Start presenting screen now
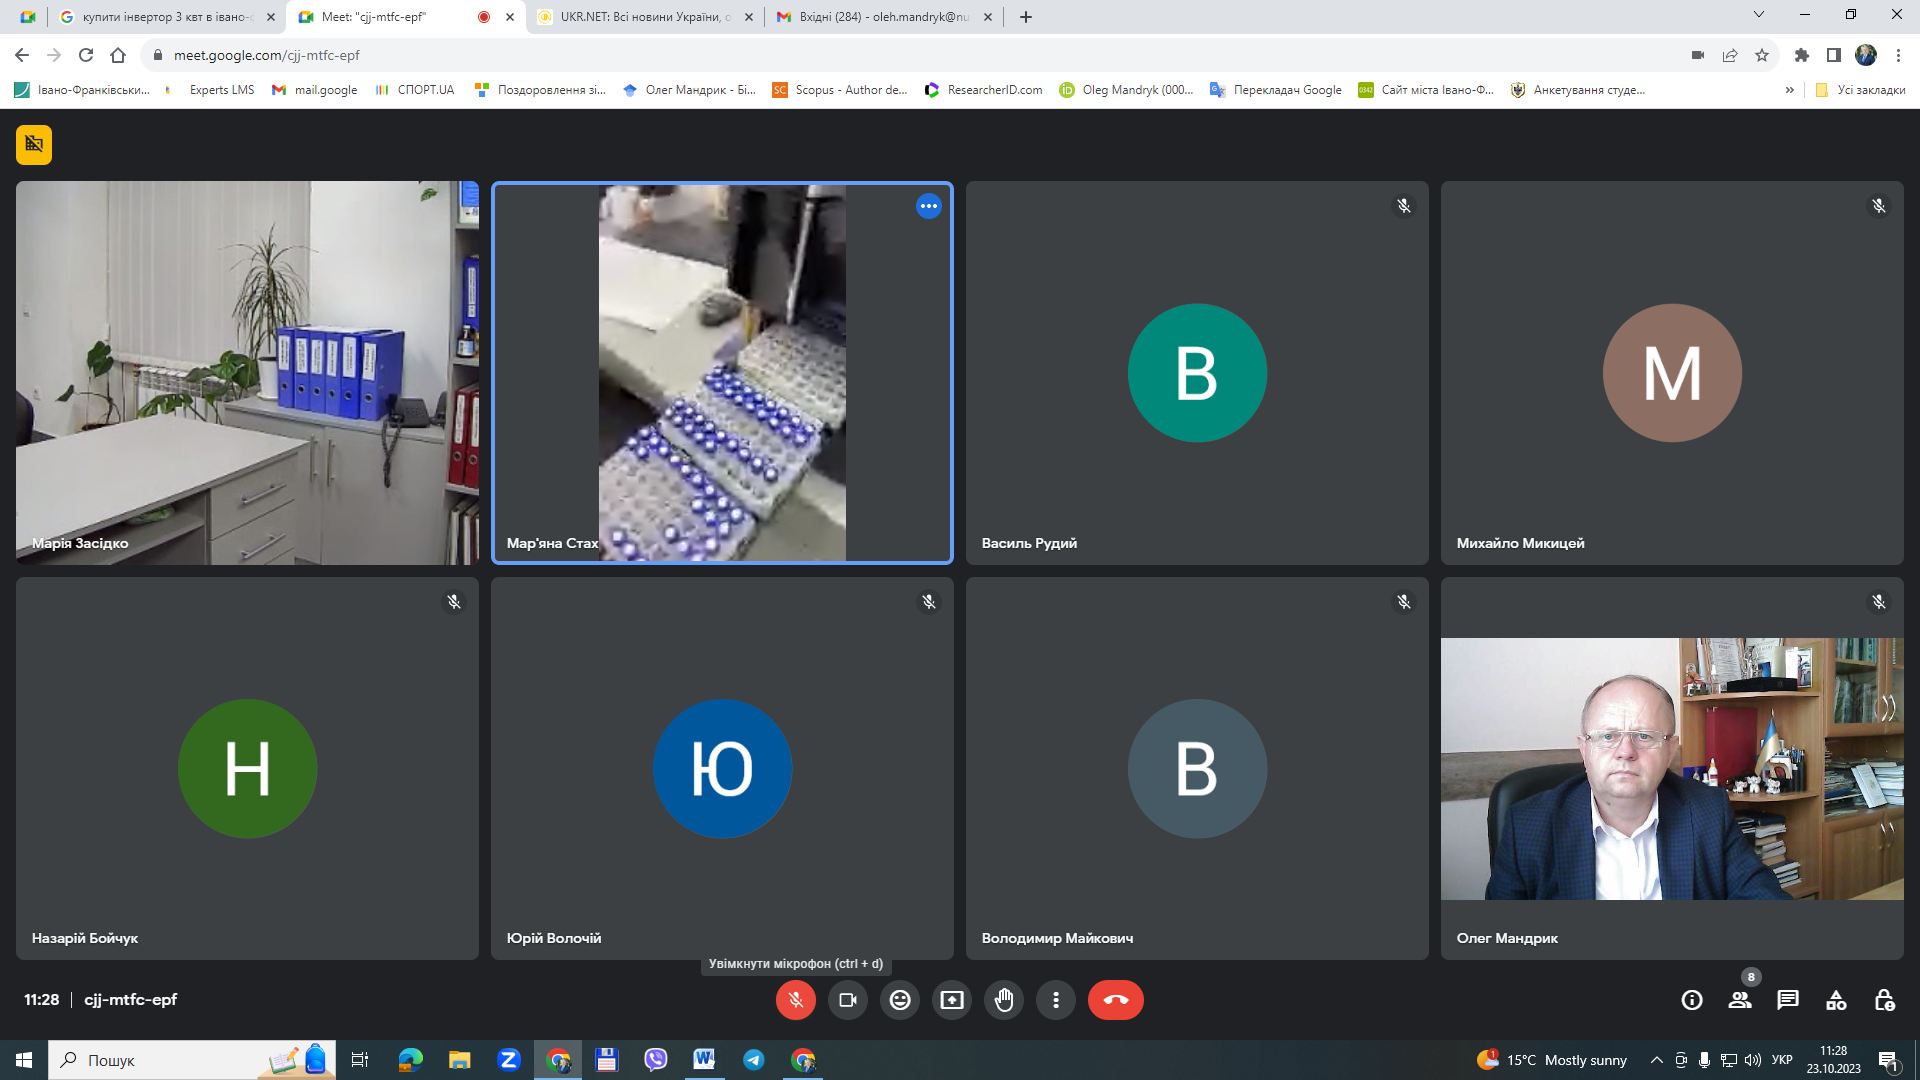 pos(952,1000)
